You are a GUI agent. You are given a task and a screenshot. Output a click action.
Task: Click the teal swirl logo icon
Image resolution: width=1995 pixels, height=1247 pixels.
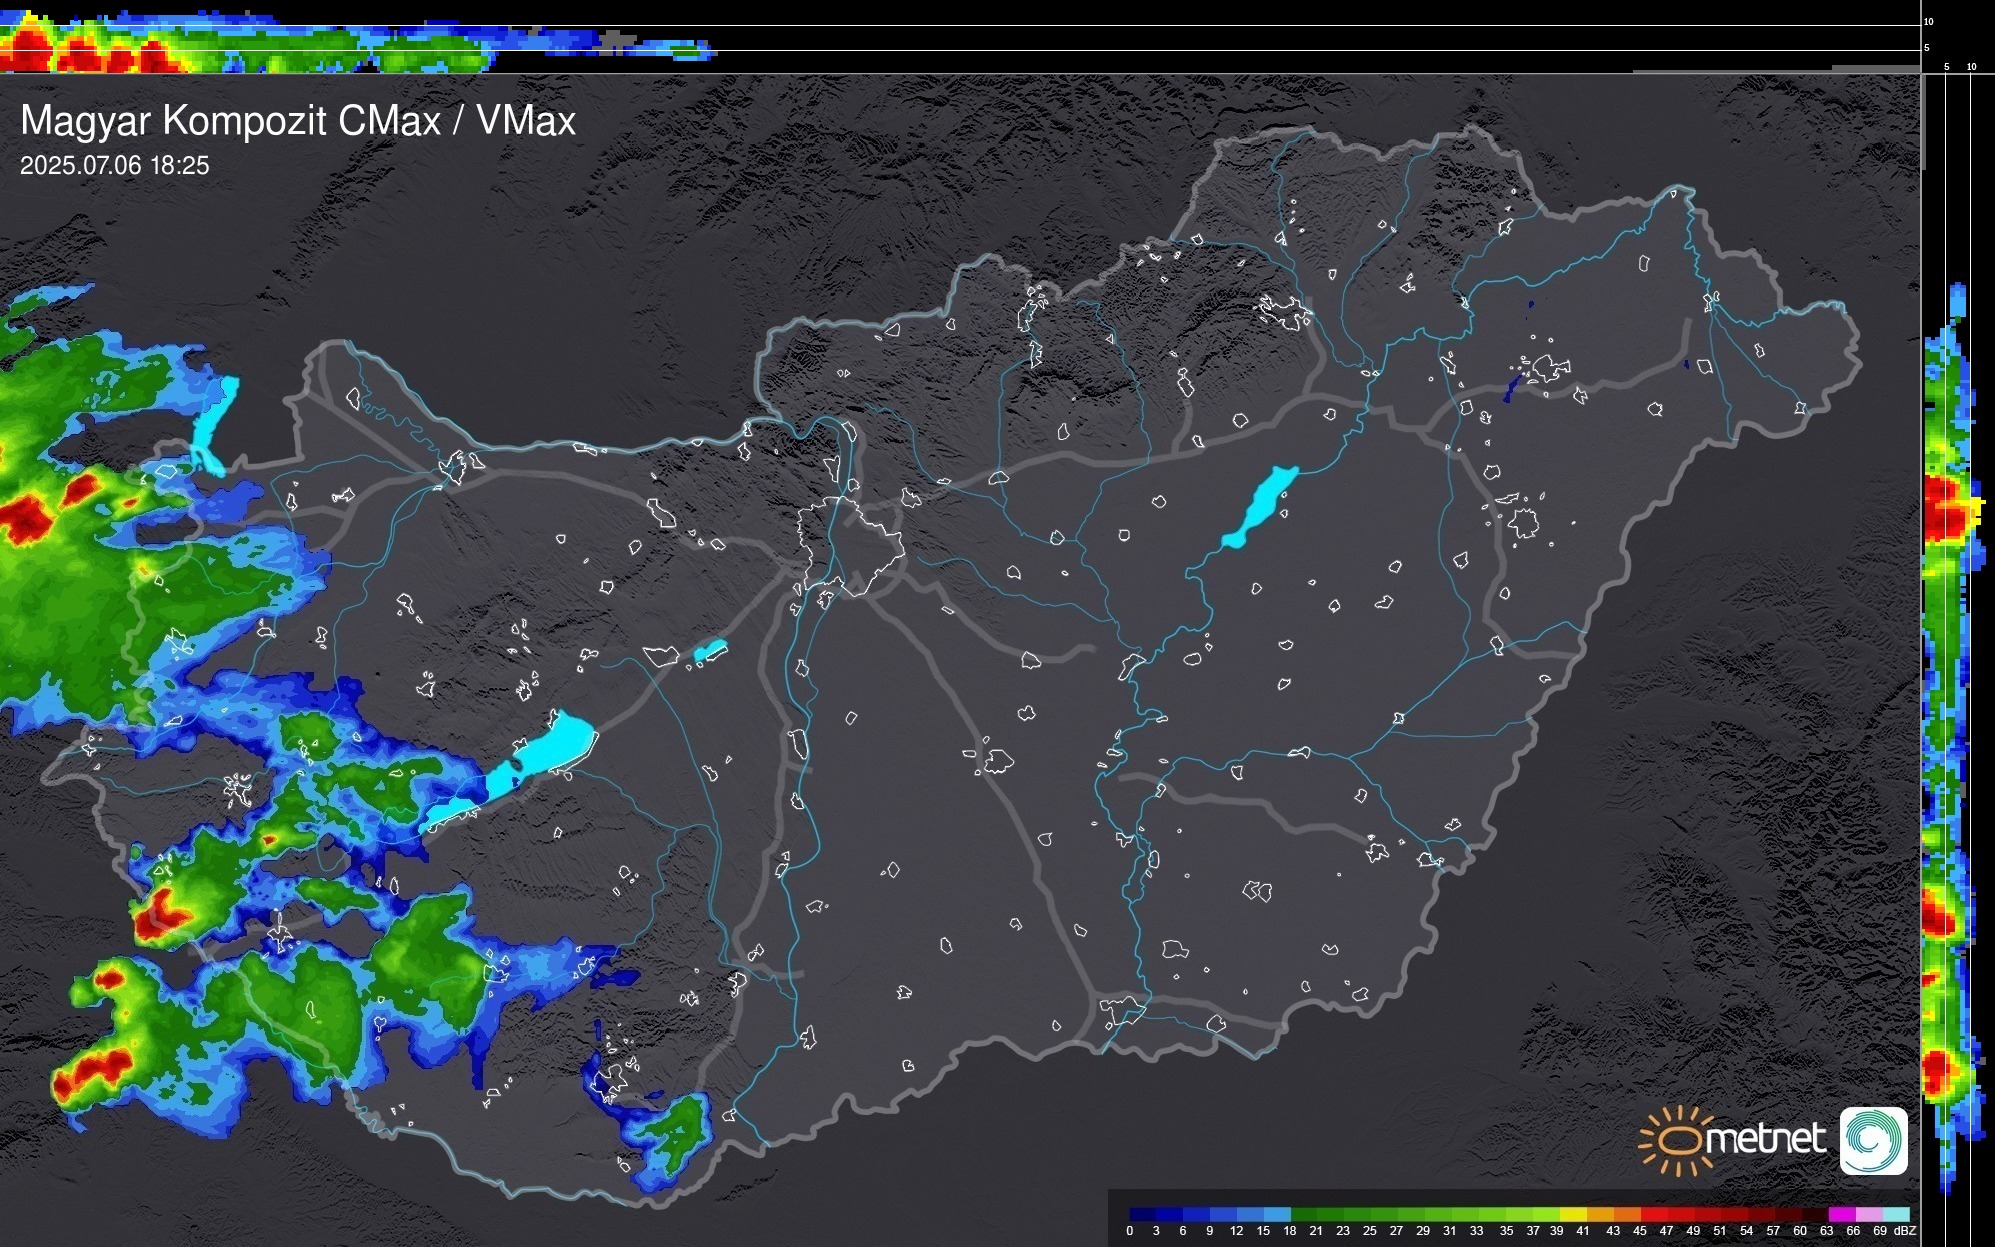(x=1873, y=1140)
